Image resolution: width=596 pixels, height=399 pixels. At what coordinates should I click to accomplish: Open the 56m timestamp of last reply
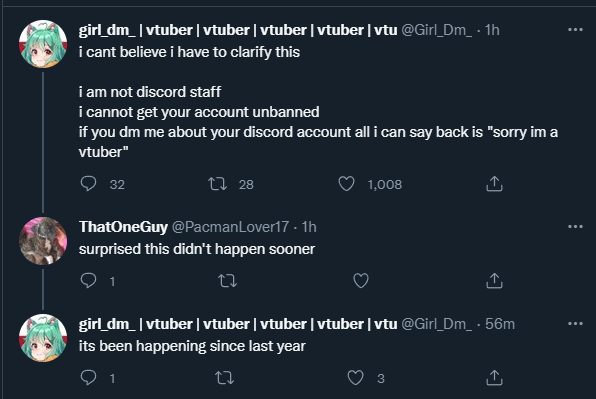500,324
